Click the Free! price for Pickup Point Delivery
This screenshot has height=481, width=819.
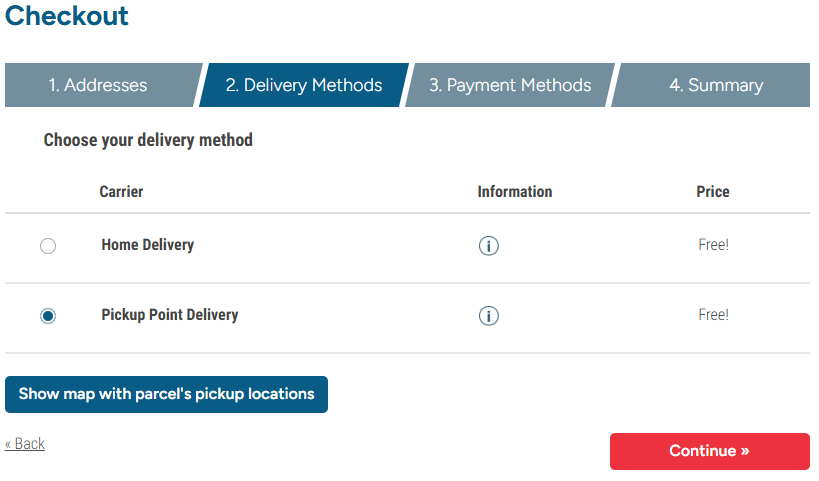click(713, 315)
